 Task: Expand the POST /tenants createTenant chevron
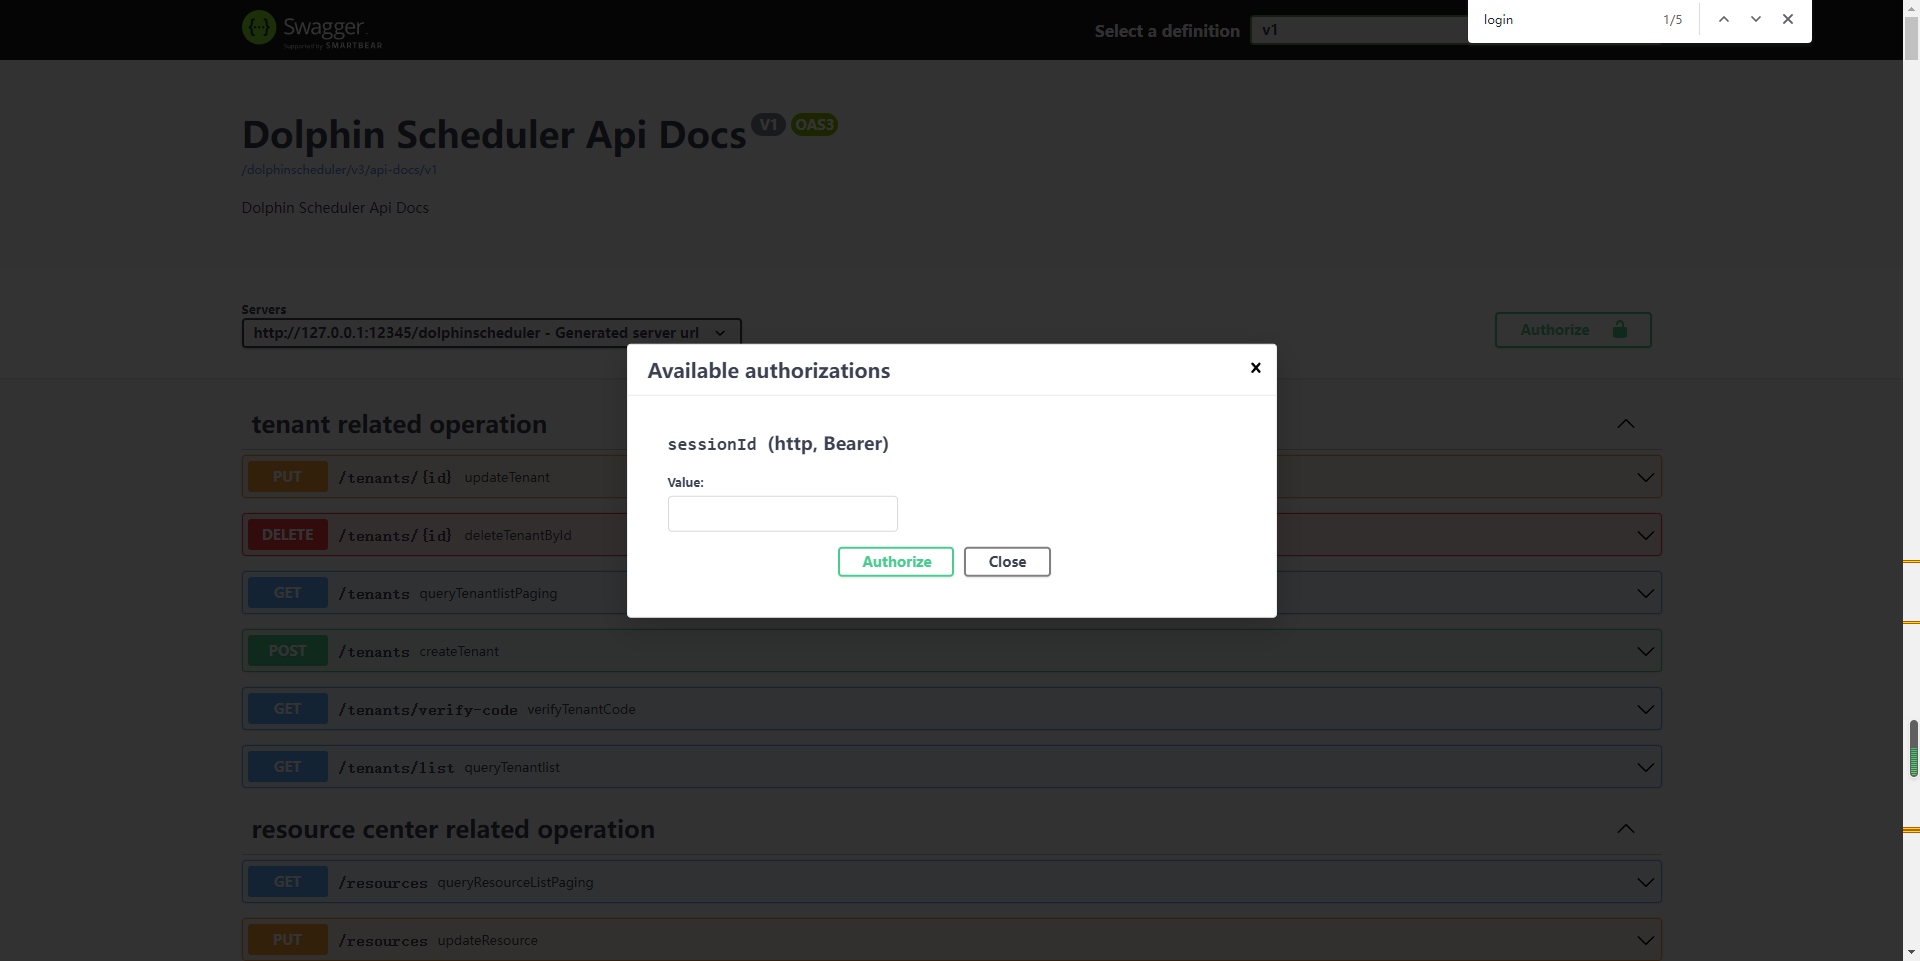point(1645,651)
